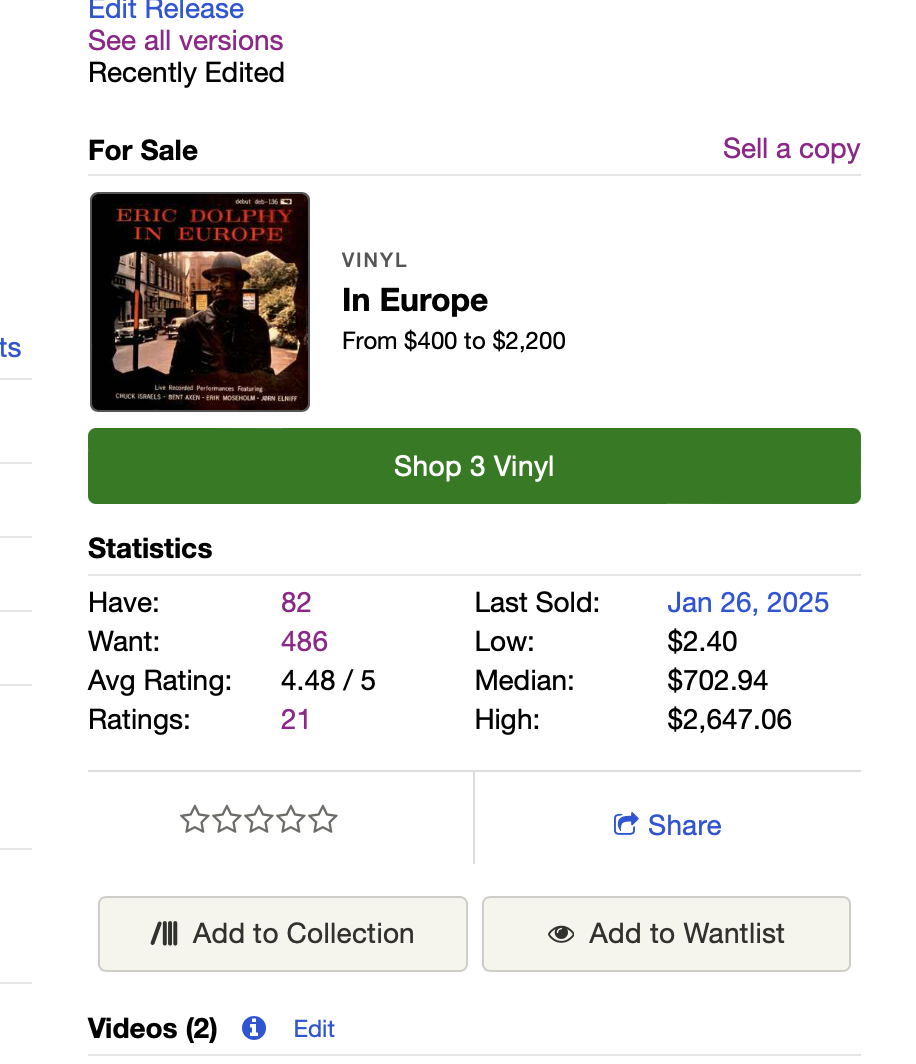Open the Have count 82
The width and height of the screenshot is (916, 1064).
click(x=296, y=602)
